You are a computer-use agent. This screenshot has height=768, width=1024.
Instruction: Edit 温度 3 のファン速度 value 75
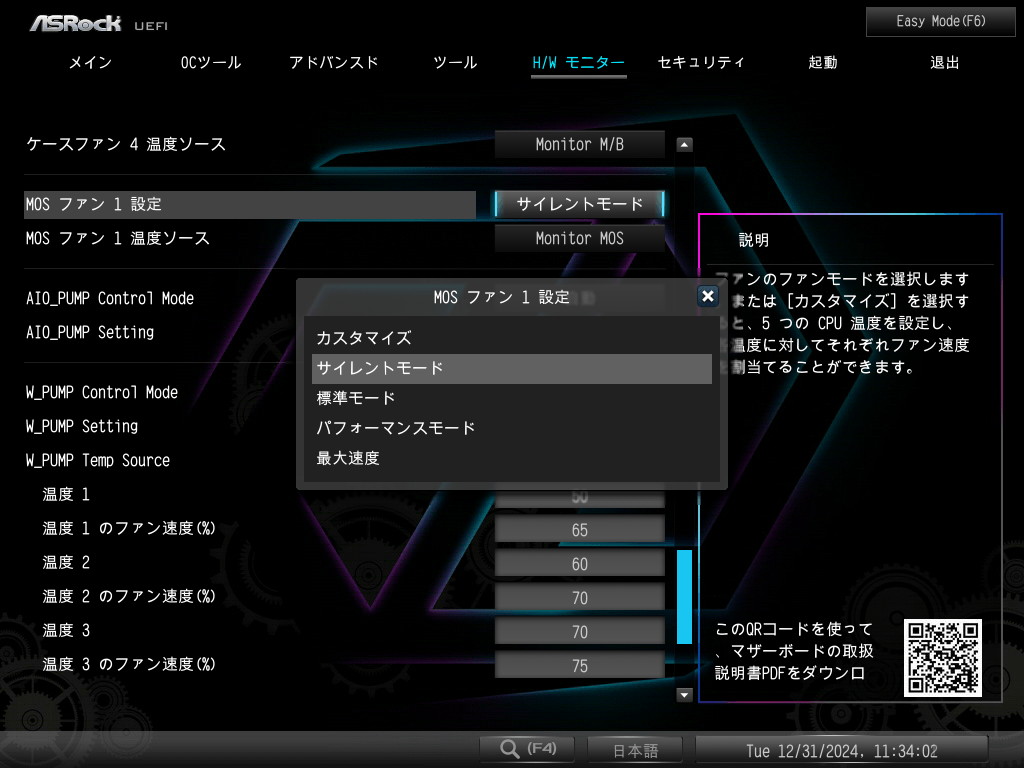click(579, 666)
